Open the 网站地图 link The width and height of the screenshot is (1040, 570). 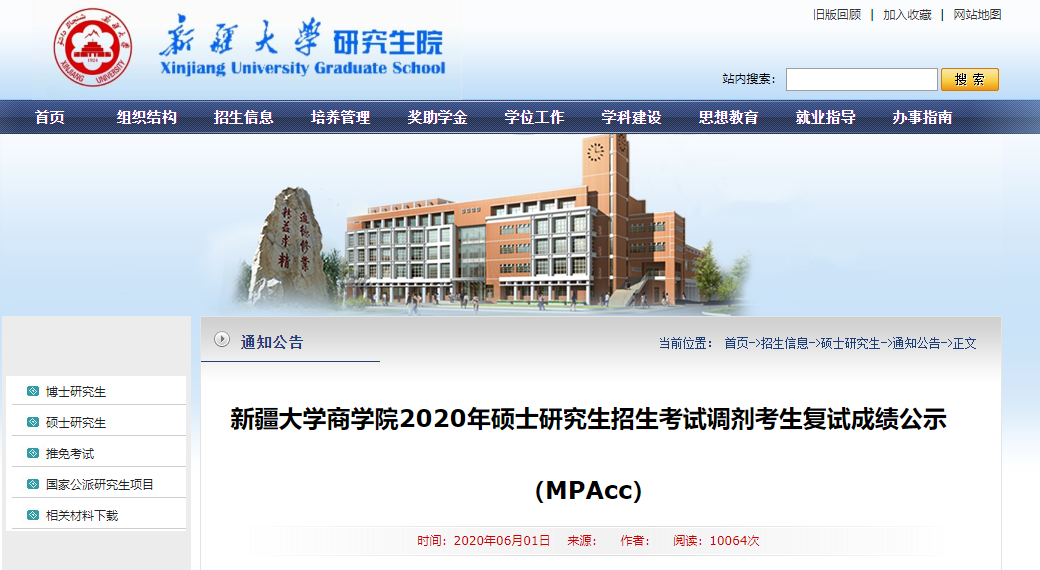tap(977, 15)
